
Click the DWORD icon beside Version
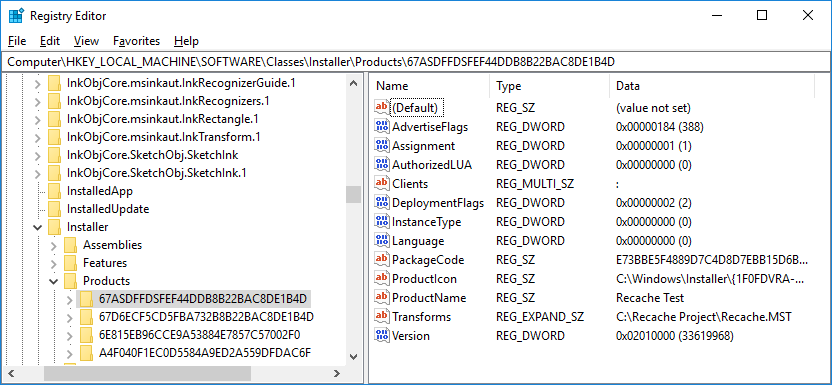pos(382,336)
